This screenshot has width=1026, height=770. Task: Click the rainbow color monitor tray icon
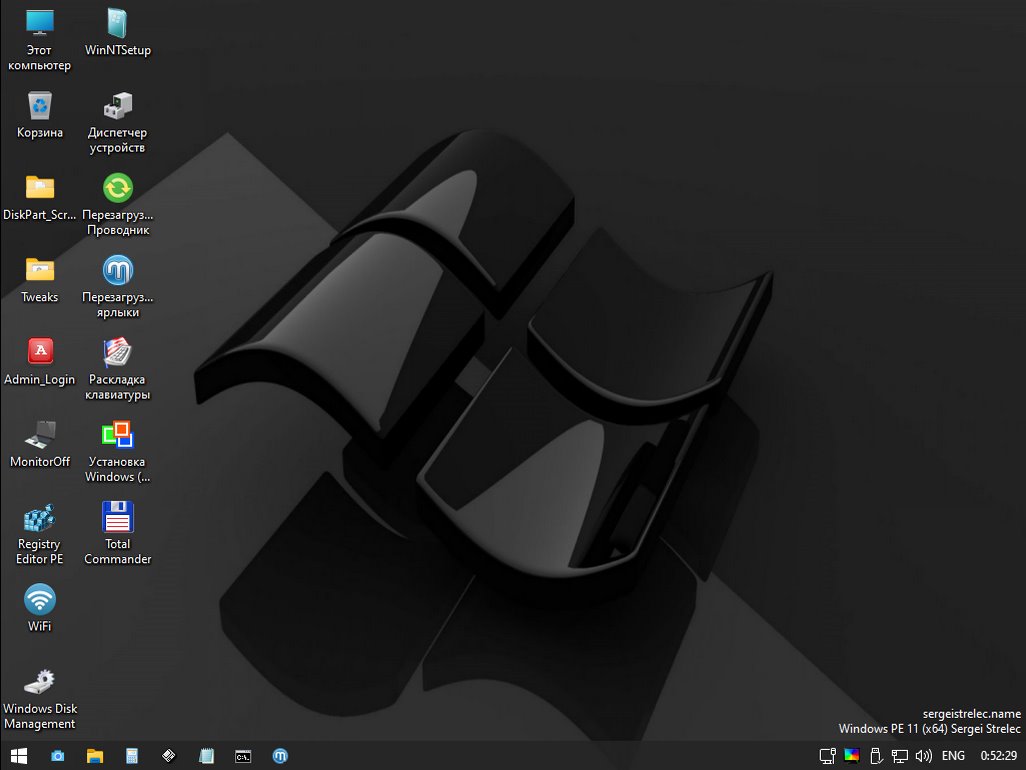pos(852,756)
